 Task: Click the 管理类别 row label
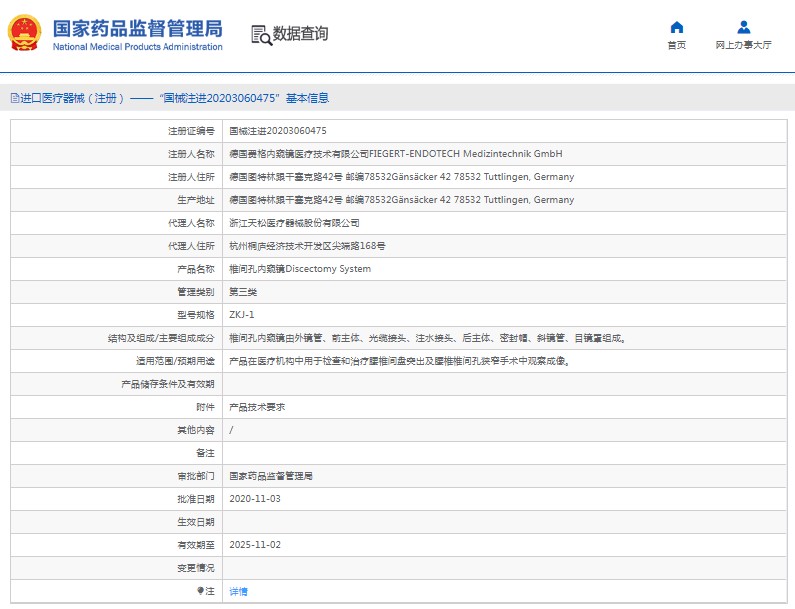[x=196, y=292]
